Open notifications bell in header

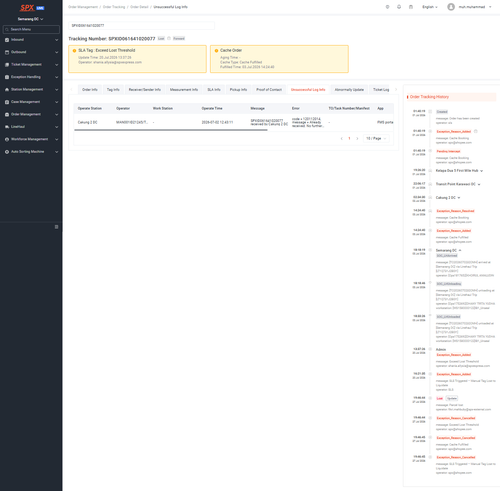[x=399, y=7]
